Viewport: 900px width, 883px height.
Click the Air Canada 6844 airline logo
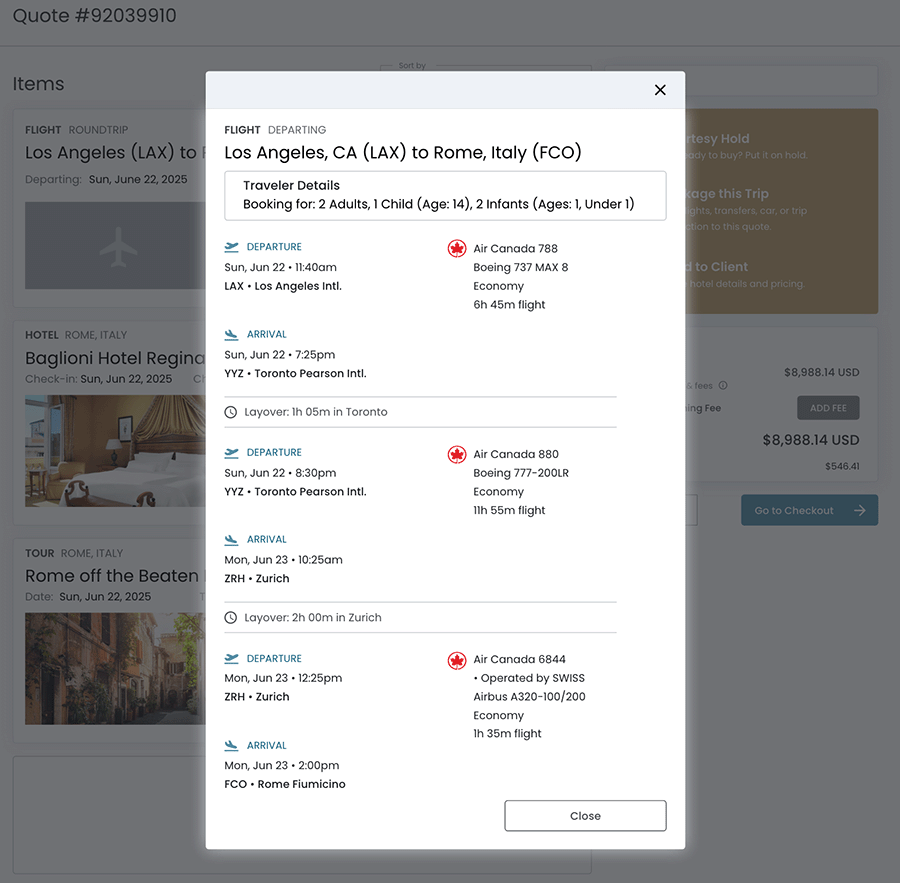pyautogui.click(x=457, y=660)
